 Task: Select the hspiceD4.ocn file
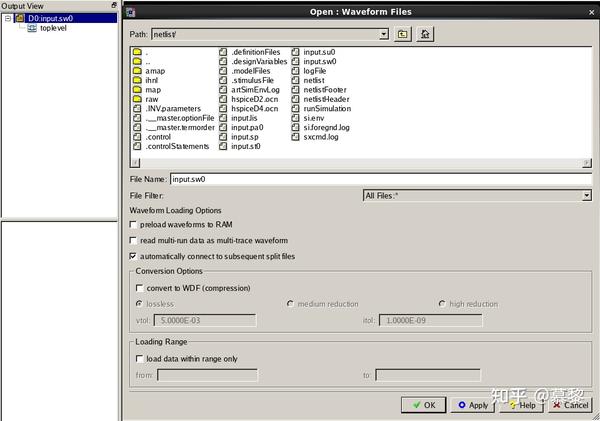[254, 108]
